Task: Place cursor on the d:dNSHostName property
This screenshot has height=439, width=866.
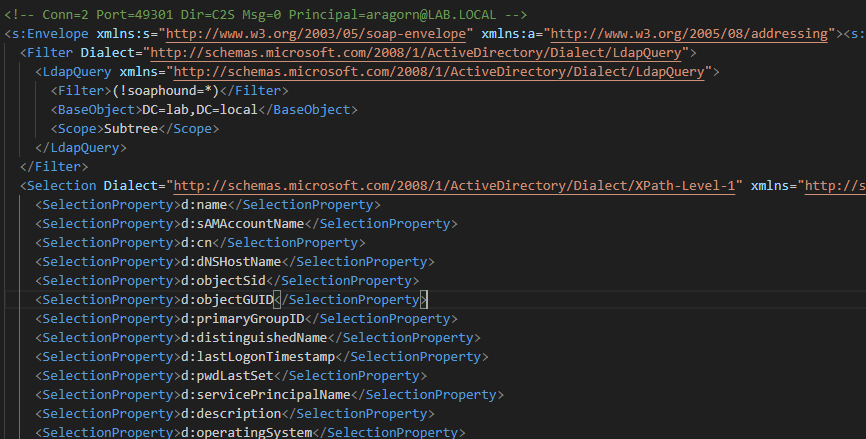Action: point(229,261)
